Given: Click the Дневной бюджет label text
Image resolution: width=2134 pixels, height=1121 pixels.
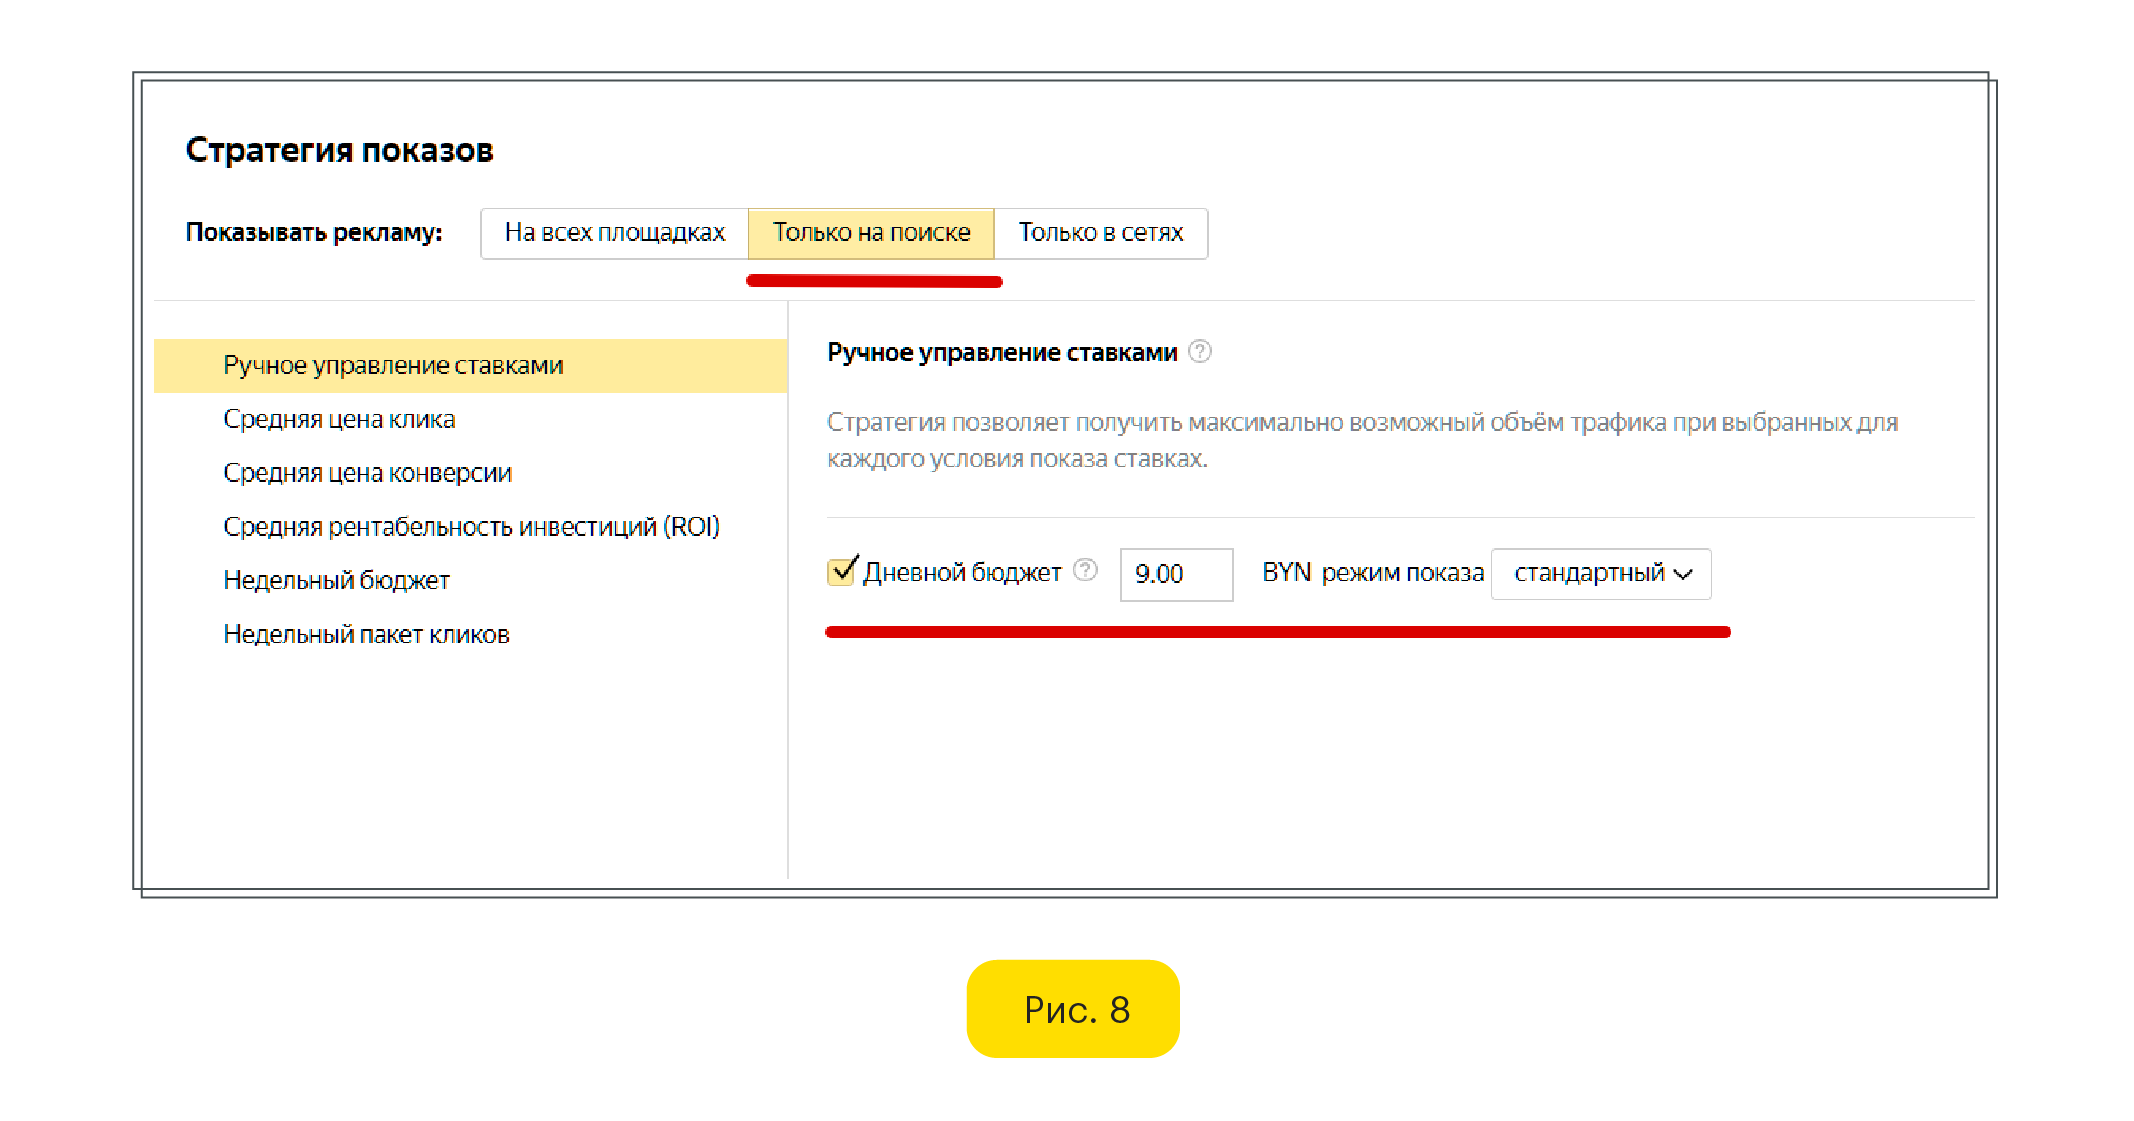Looking at the screenshot, I should tap(961, 573).
